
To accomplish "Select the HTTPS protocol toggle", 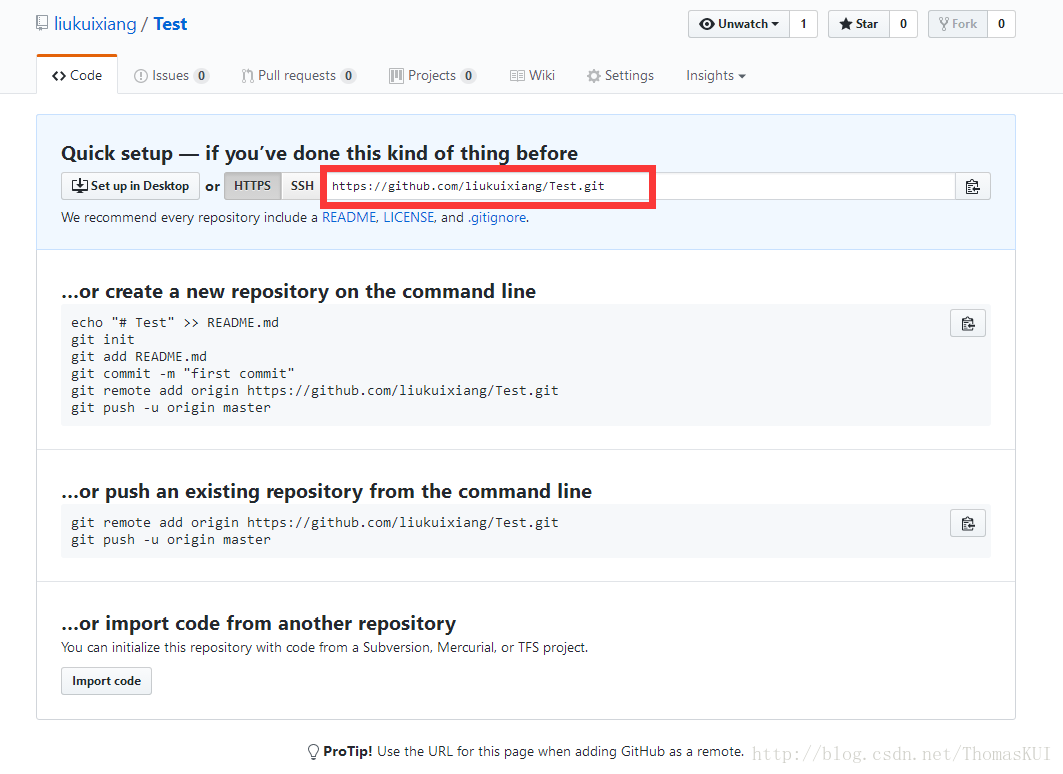I will click(x=252, y=186).
